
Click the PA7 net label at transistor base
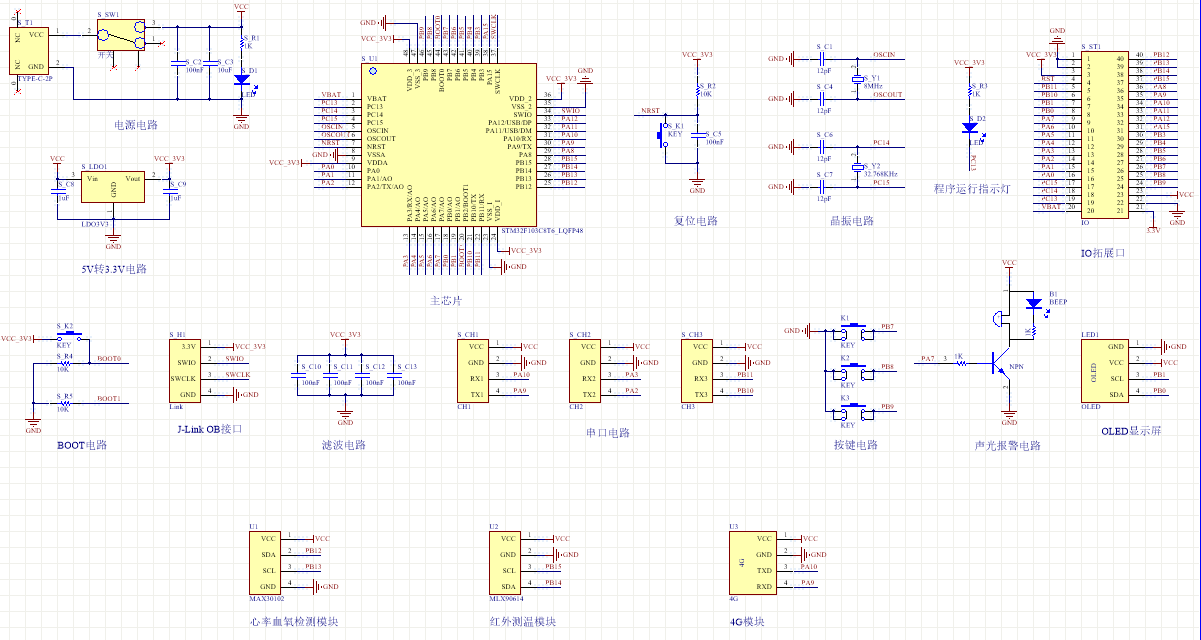[927, 359]
